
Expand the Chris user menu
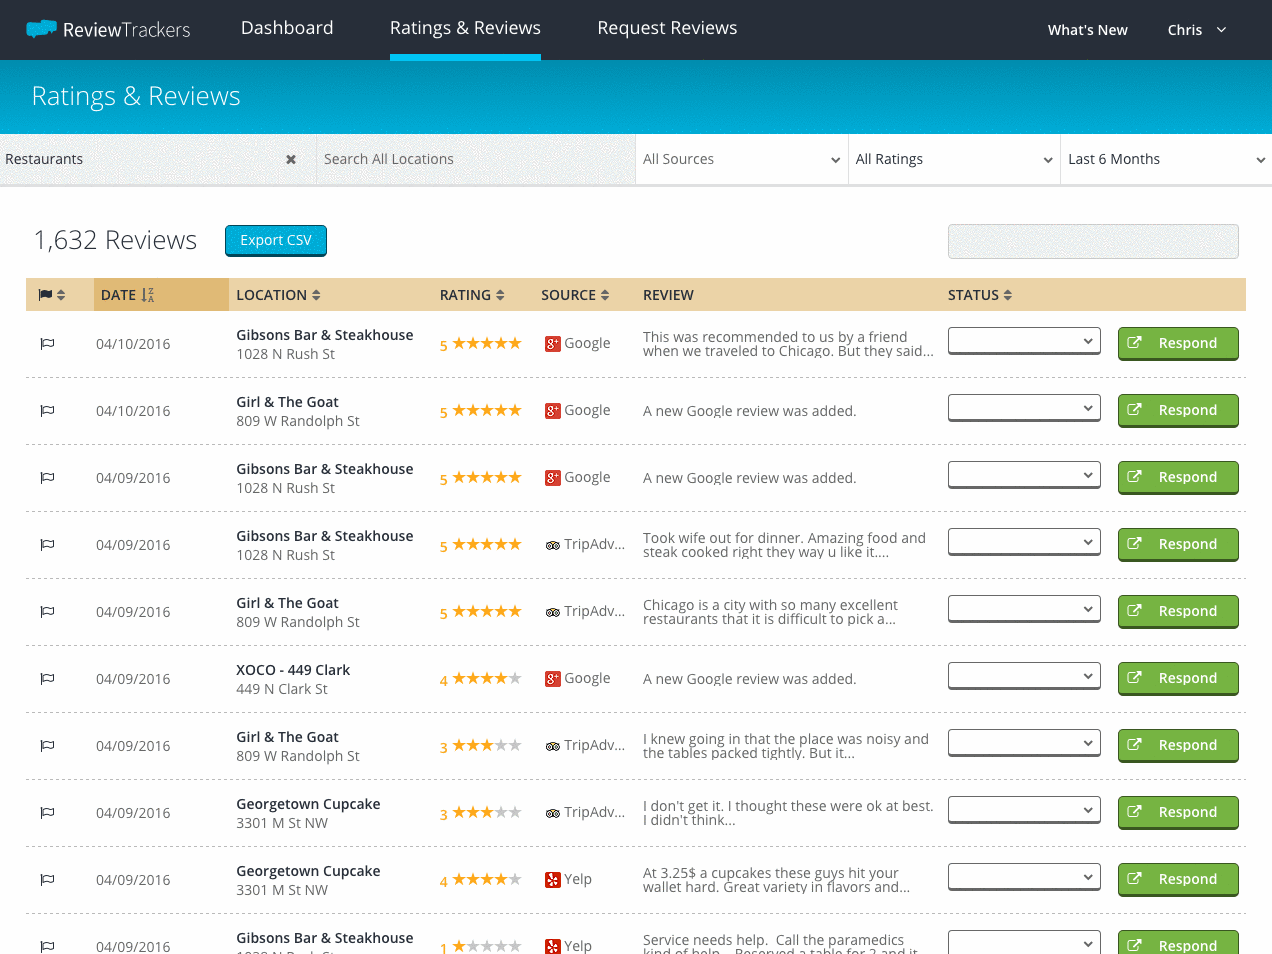pos(1197,30)
